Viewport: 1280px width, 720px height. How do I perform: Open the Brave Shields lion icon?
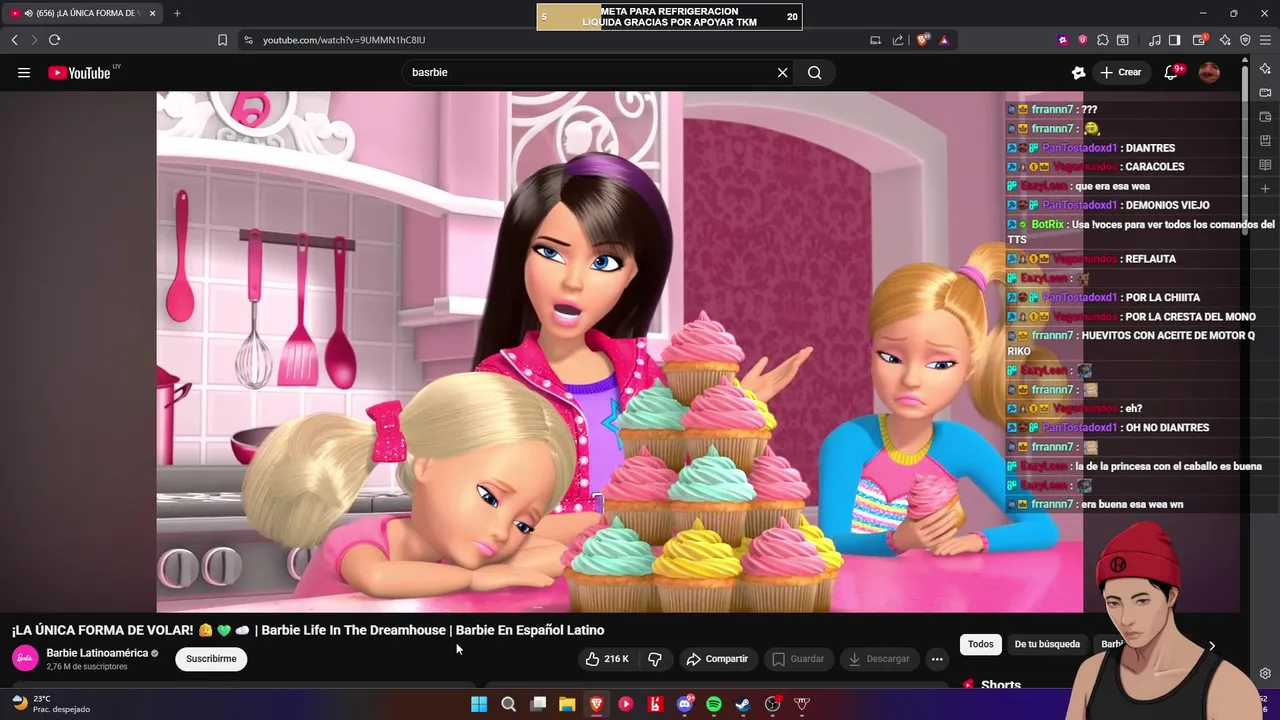pyautogui.click(x=922, y=40)
